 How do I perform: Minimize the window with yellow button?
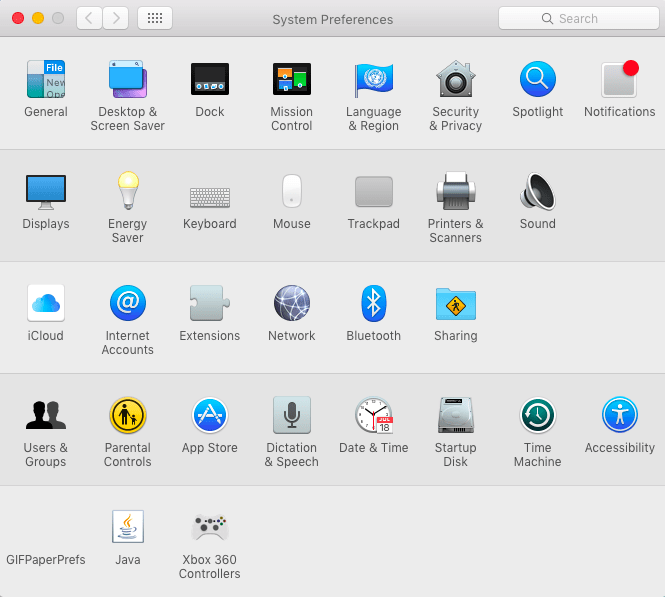tap(38, 18)
